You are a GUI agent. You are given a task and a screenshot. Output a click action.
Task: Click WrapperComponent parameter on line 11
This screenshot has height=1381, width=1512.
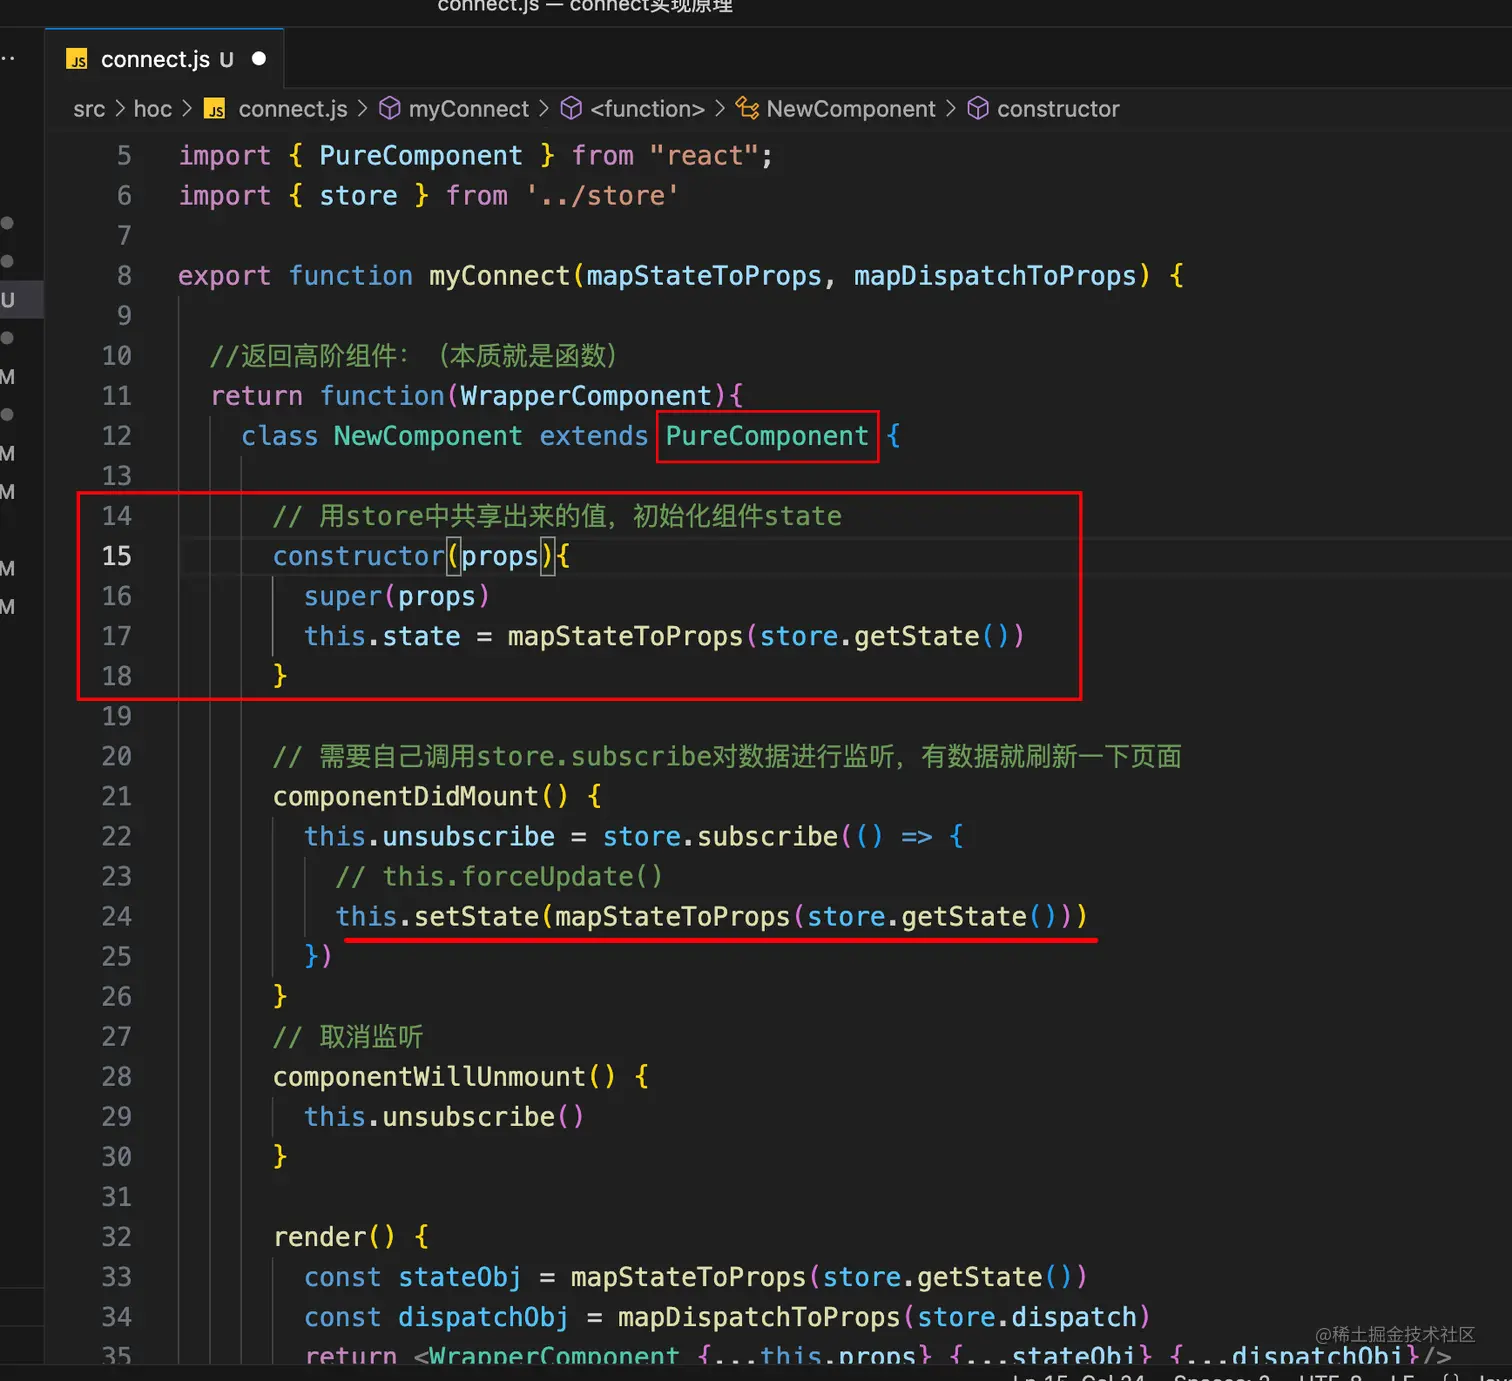click(x=586, y=396)
